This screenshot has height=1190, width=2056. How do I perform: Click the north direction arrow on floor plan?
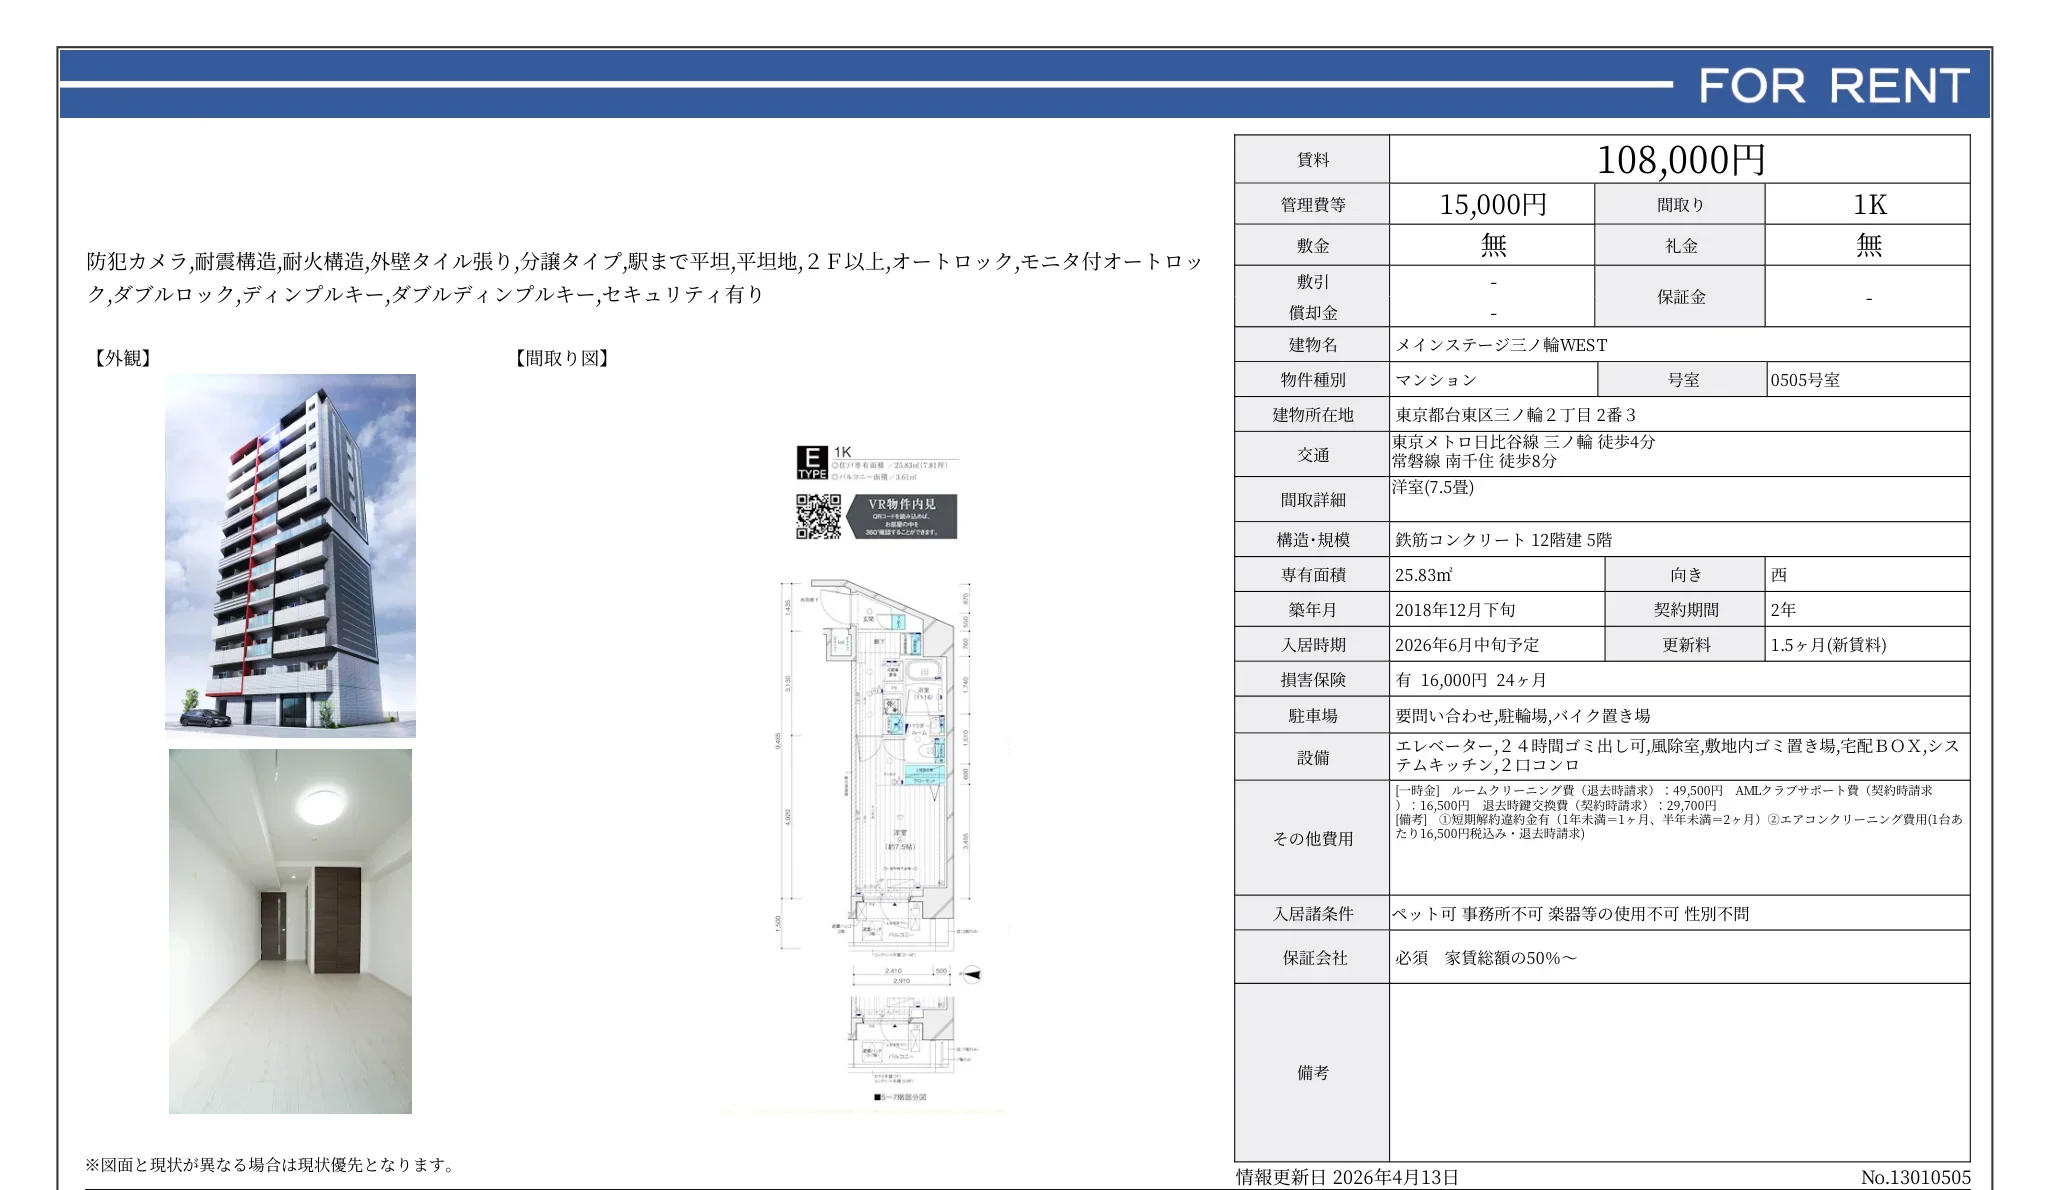coord(970,973)
